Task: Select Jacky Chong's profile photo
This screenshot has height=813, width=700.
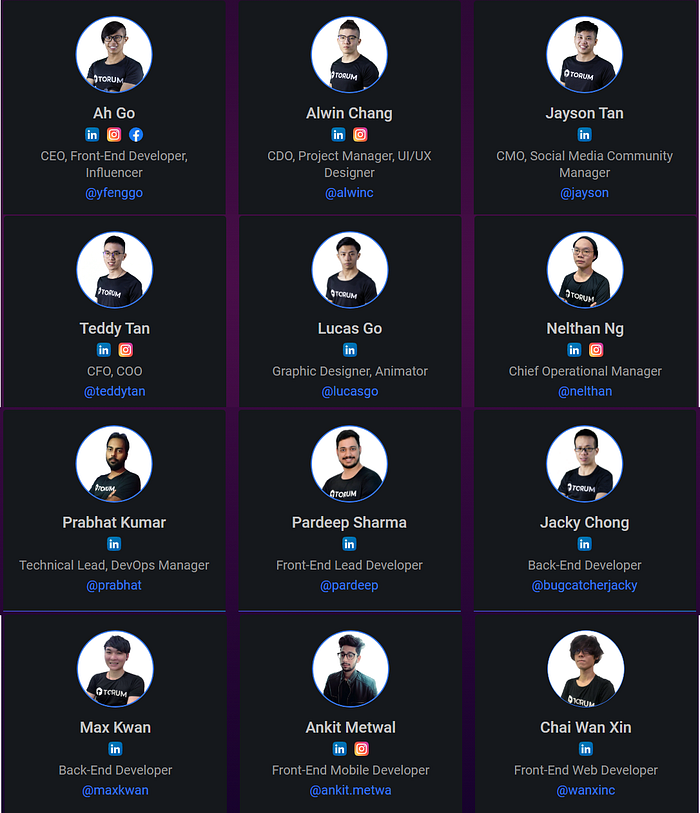Action: click(x=584, y=464)
